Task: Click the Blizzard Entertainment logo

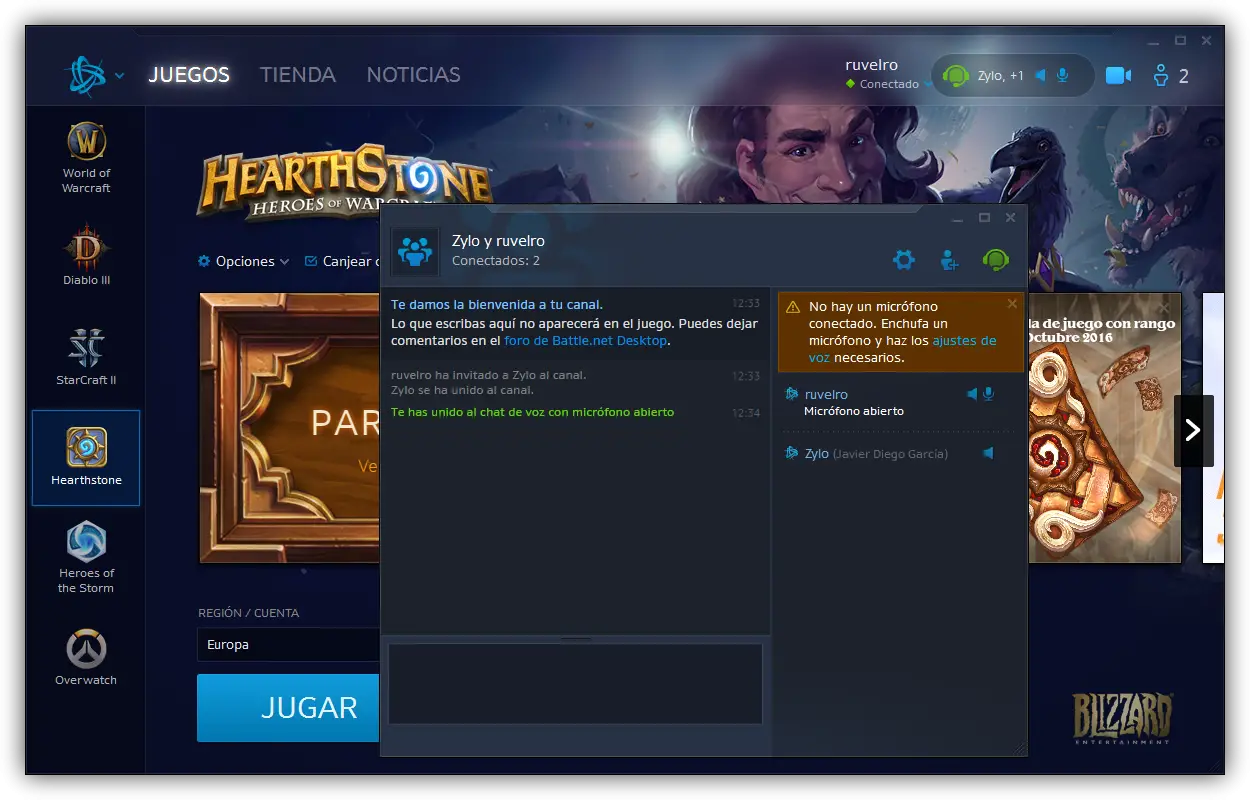Action: [x=1122, y=719]
